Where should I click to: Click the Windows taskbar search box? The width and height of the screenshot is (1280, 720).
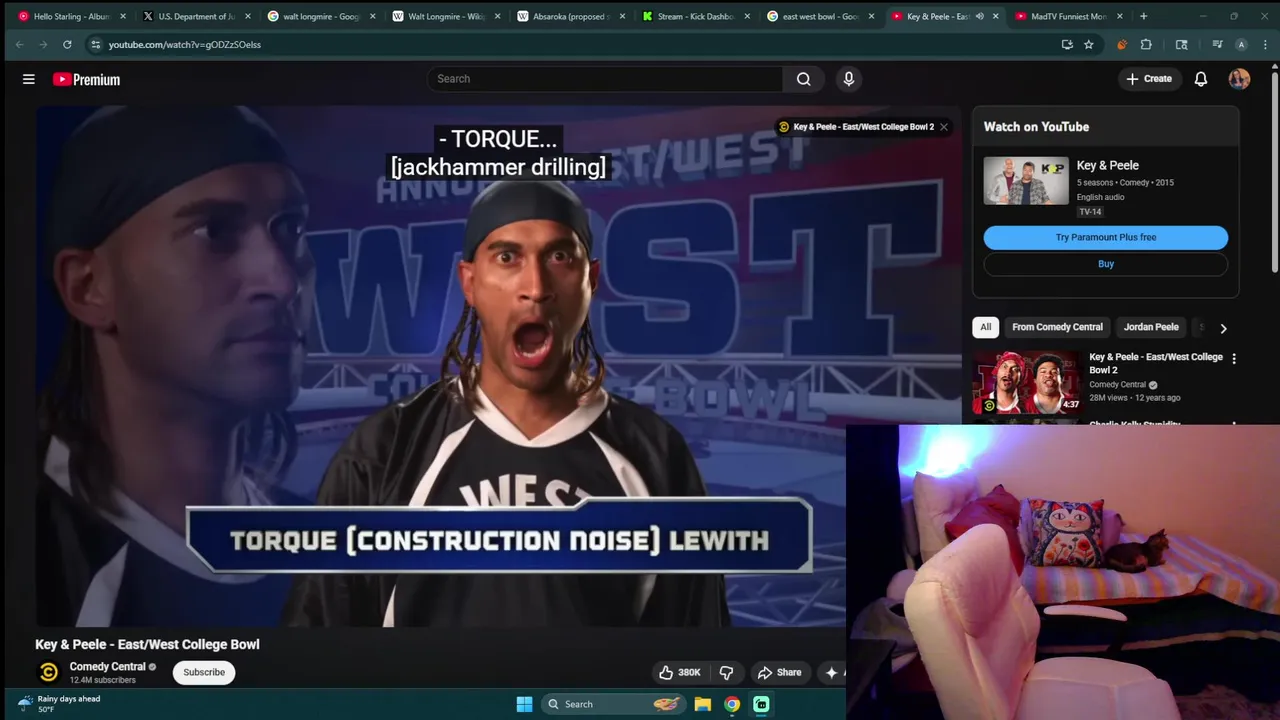(614, 704)
